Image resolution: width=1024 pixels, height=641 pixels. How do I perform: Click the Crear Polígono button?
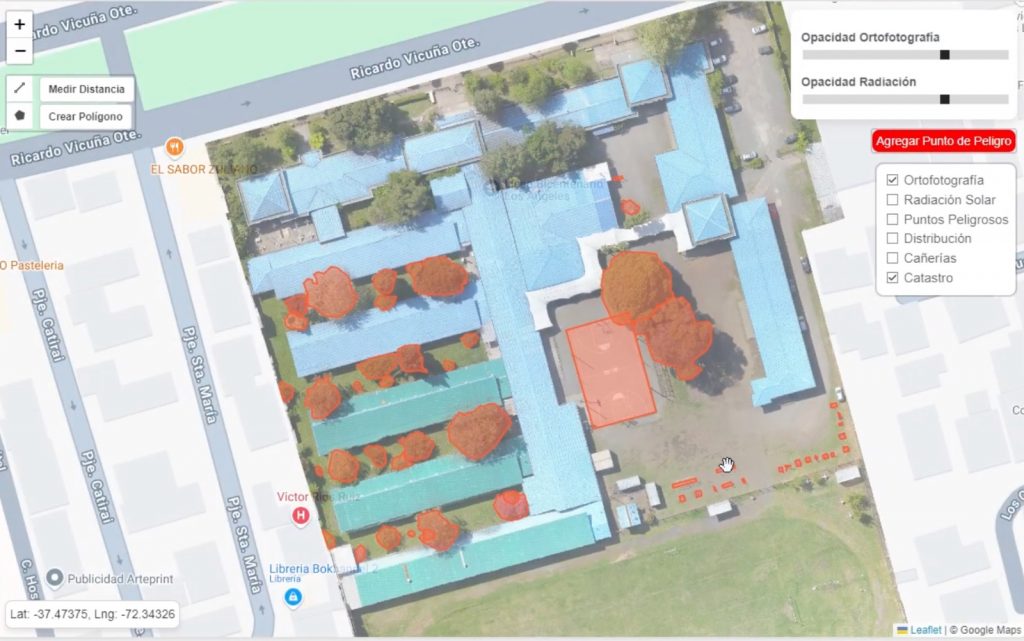86,116
